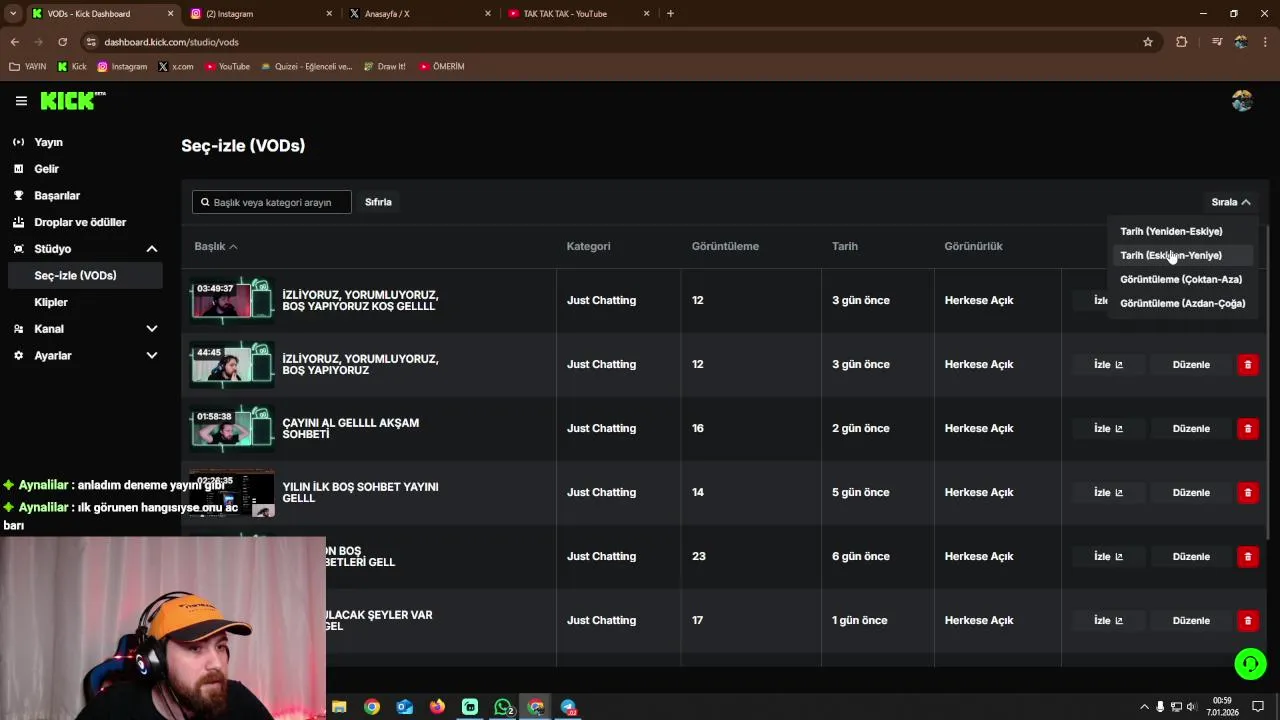Open the hamburger menu next to Kick logo

point(21,101)
